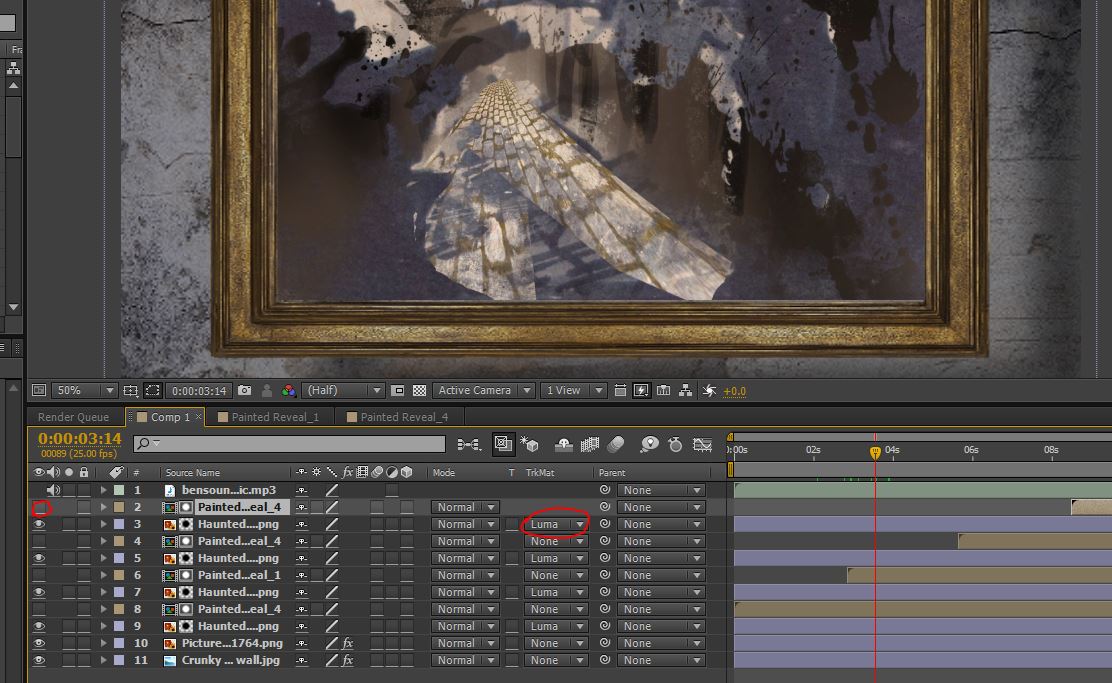Toggle the transparency grid checkerboard icon
This screenshot has height=683, width=1112.
419,391
